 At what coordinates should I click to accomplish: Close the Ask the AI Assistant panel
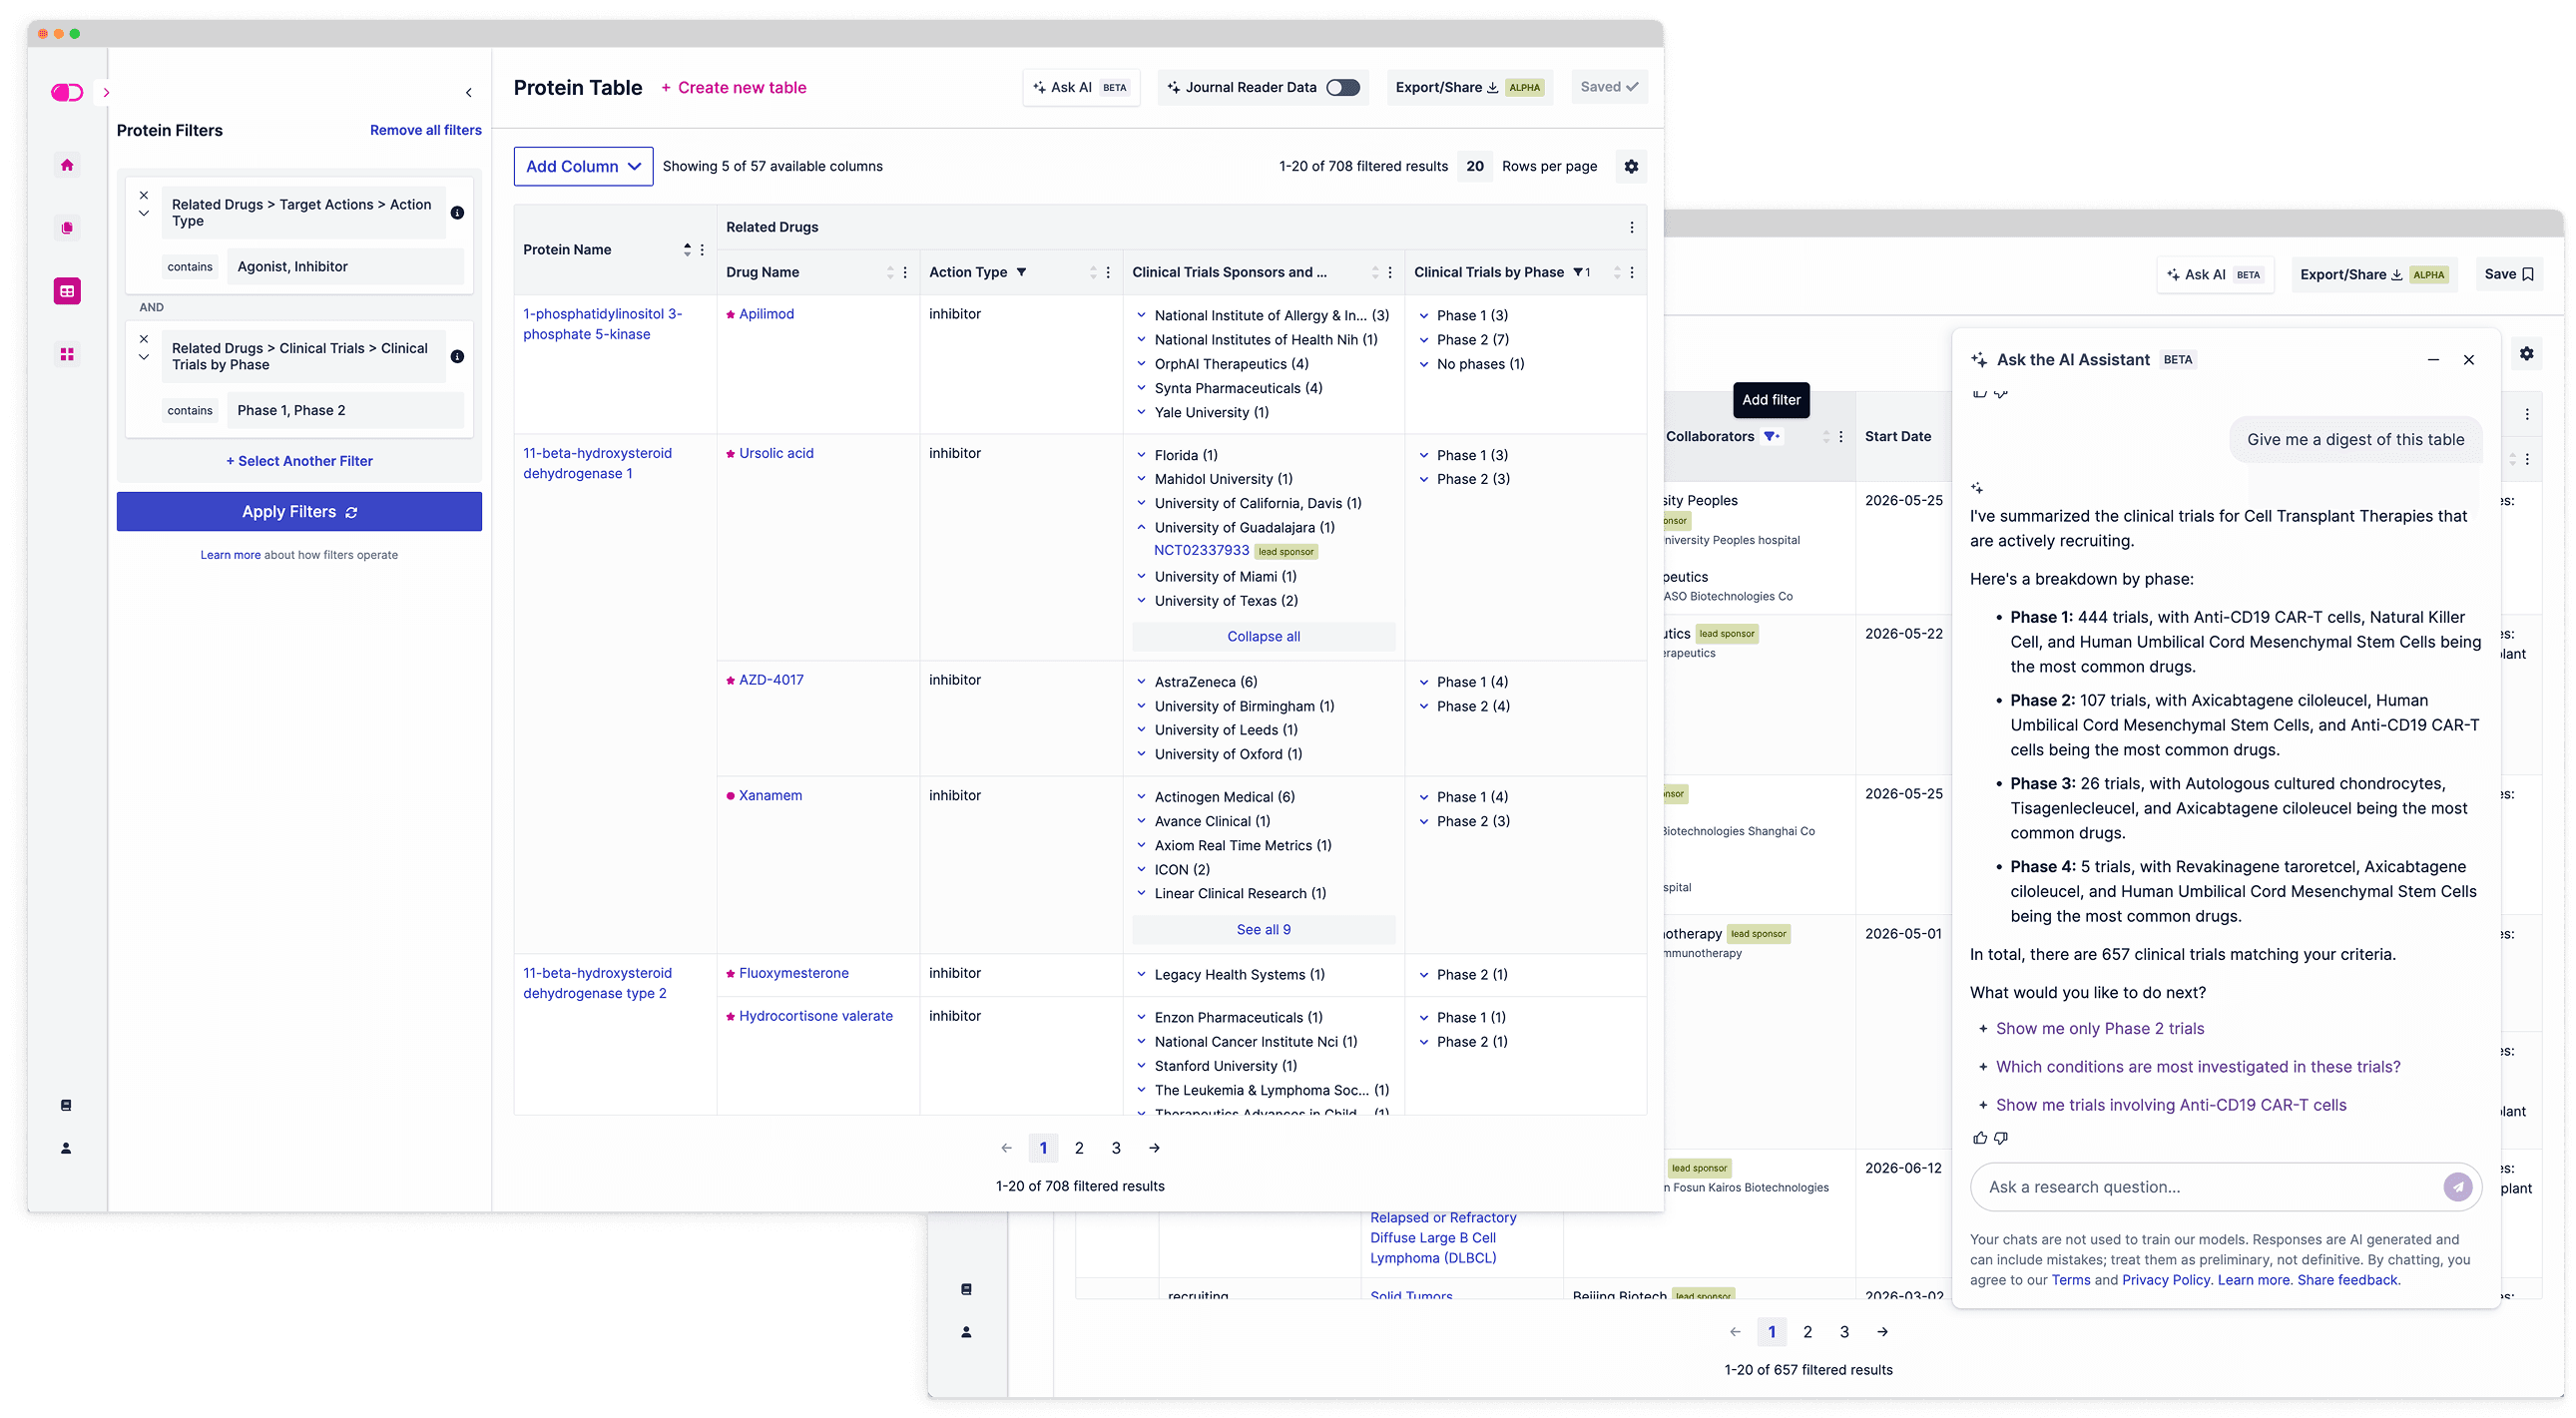(x=2468, y=360)
